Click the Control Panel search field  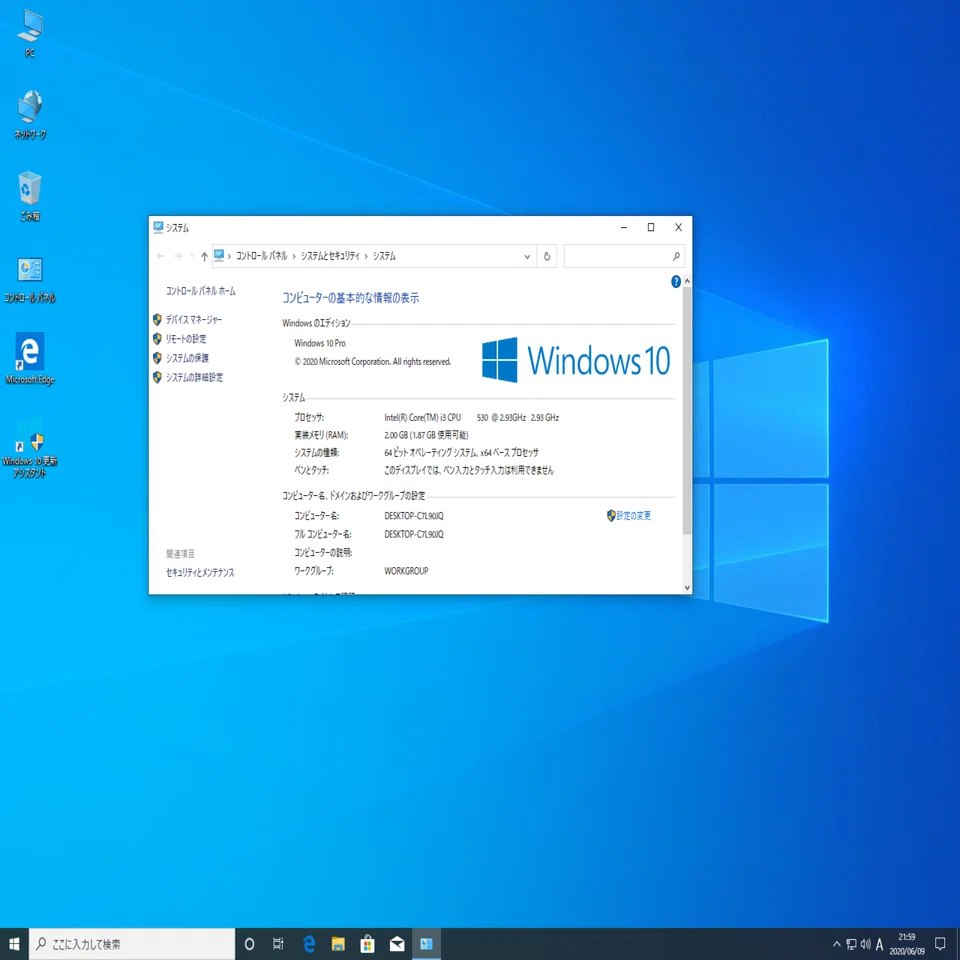tap(624, 257)
